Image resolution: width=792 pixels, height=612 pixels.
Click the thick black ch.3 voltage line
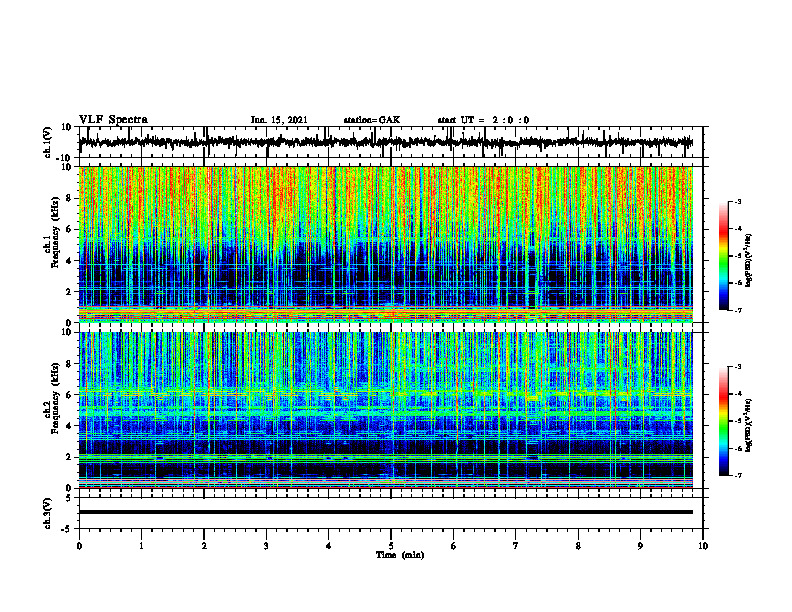pos(385,512)
